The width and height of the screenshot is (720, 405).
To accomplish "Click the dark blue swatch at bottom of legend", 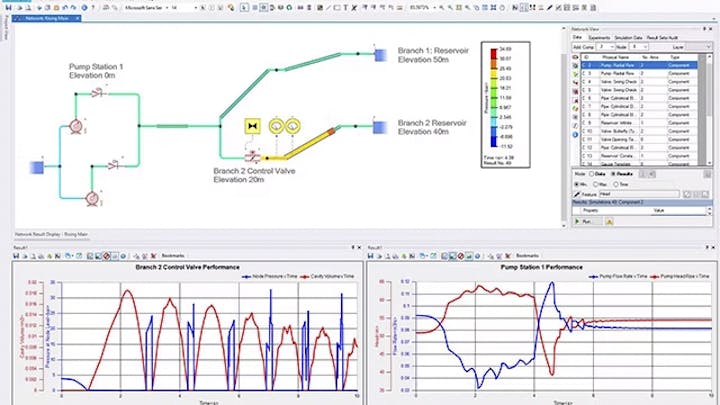I will coord(494,142).
